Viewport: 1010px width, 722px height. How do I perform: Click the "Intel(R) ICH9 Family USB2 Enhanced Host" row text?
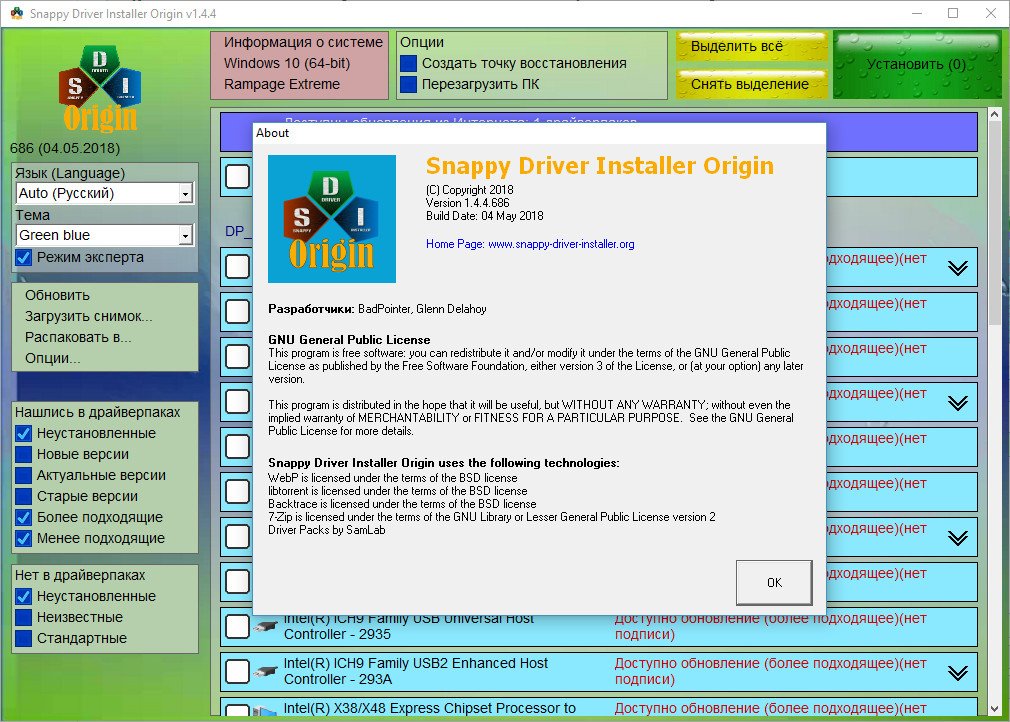415,663
